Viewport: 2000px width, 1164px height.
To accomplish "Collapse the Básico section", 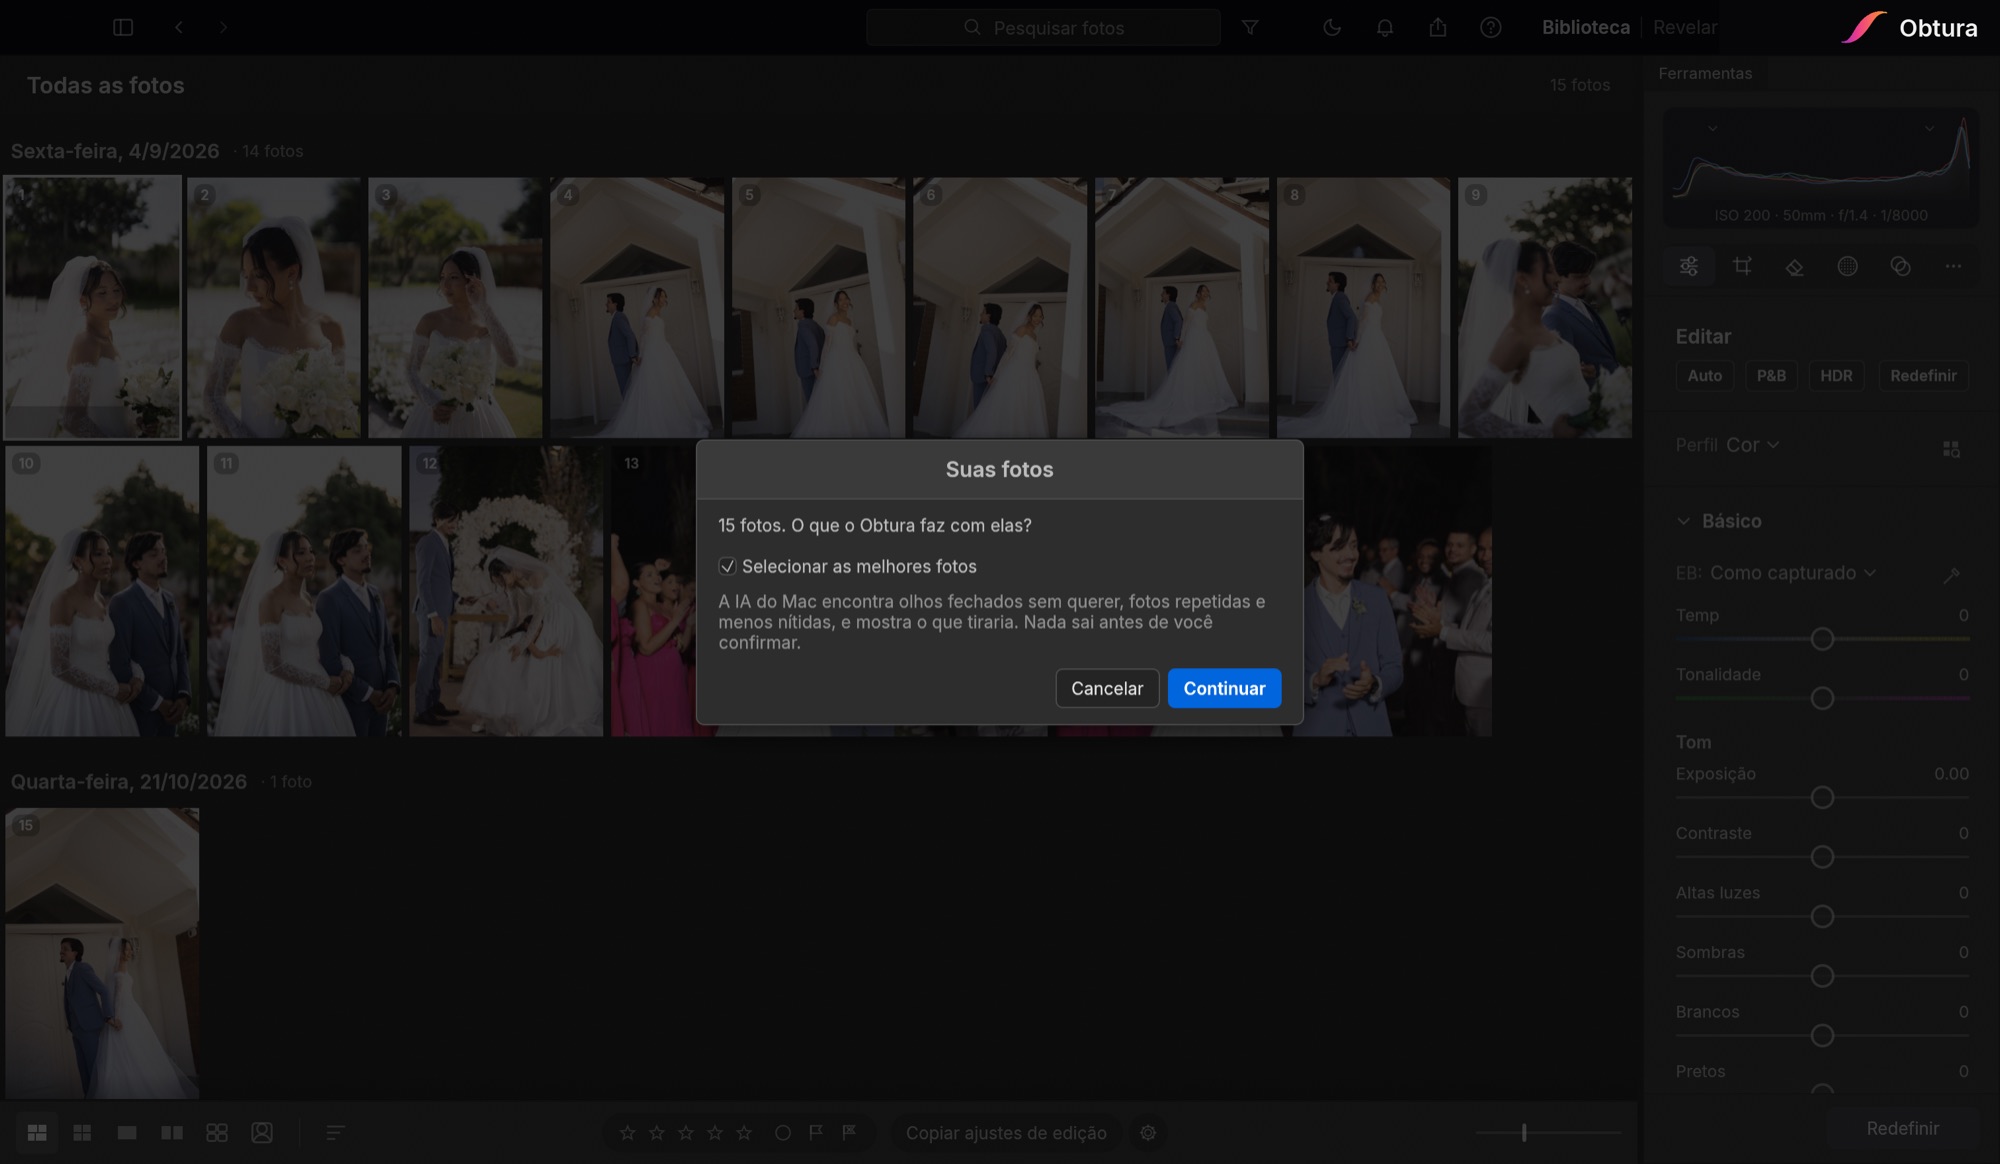I will 1683,521.
